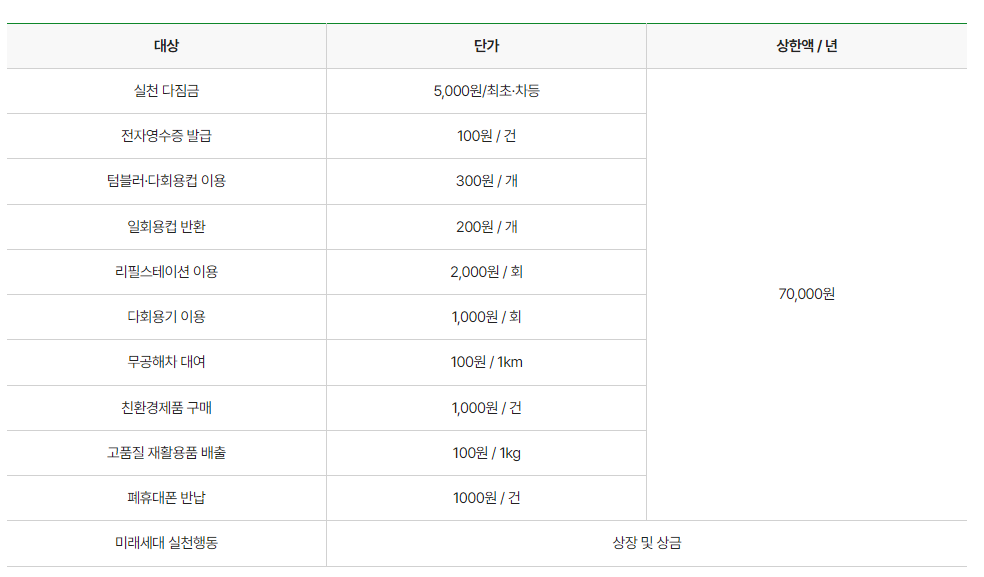The height and width of the screenshot is (577, 984).
Task: Click the 전자영수증 발급 cell
Action: click(x=166, y=136)
